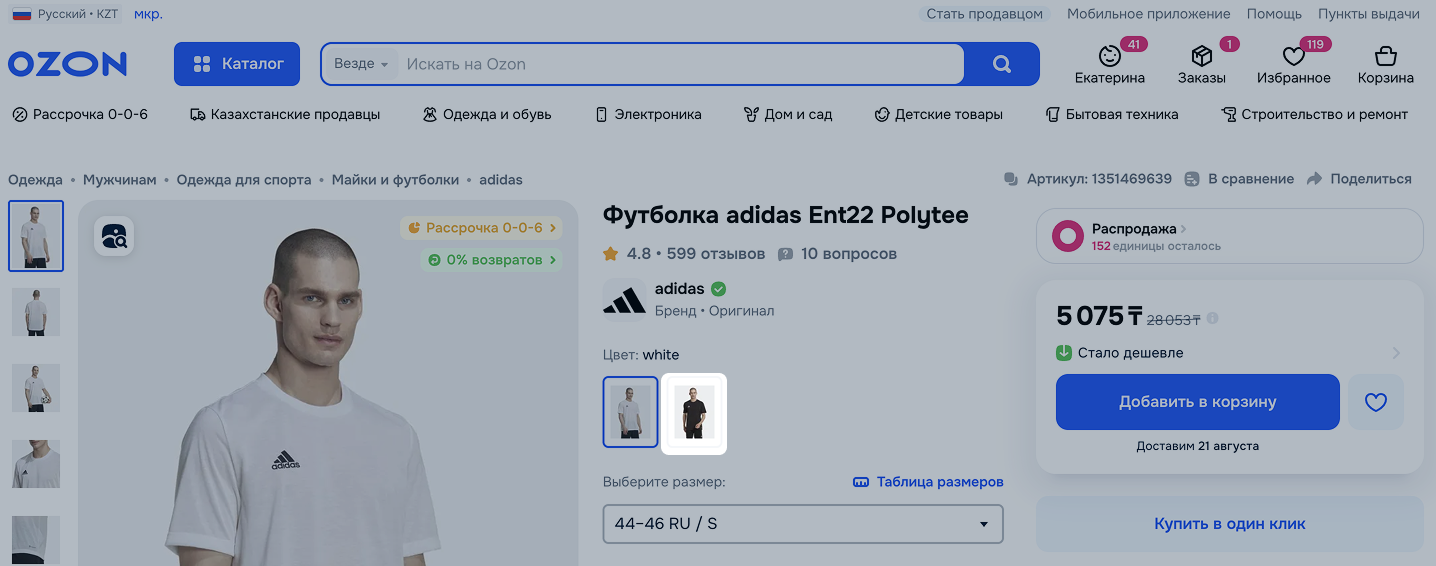Open the adidas brand name link
Viewport: 1436px width, 566px height.
click(x=680, y=289)
